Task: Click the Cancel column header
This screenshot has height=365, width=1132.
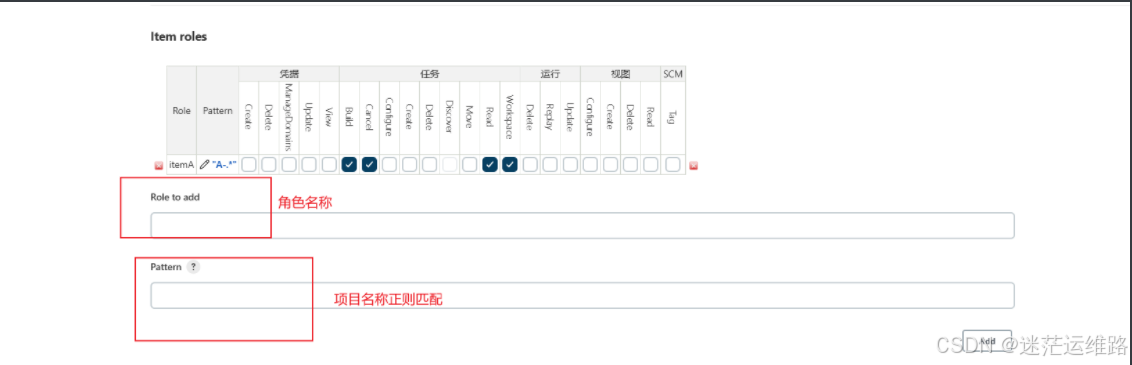Action: (370, 118)
